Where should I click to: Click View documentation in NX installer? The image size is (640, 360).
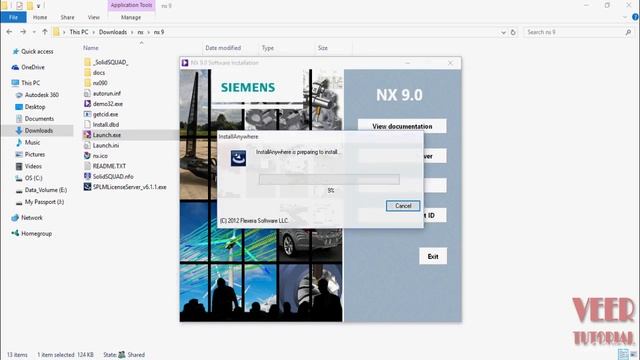tap(402, 126)
